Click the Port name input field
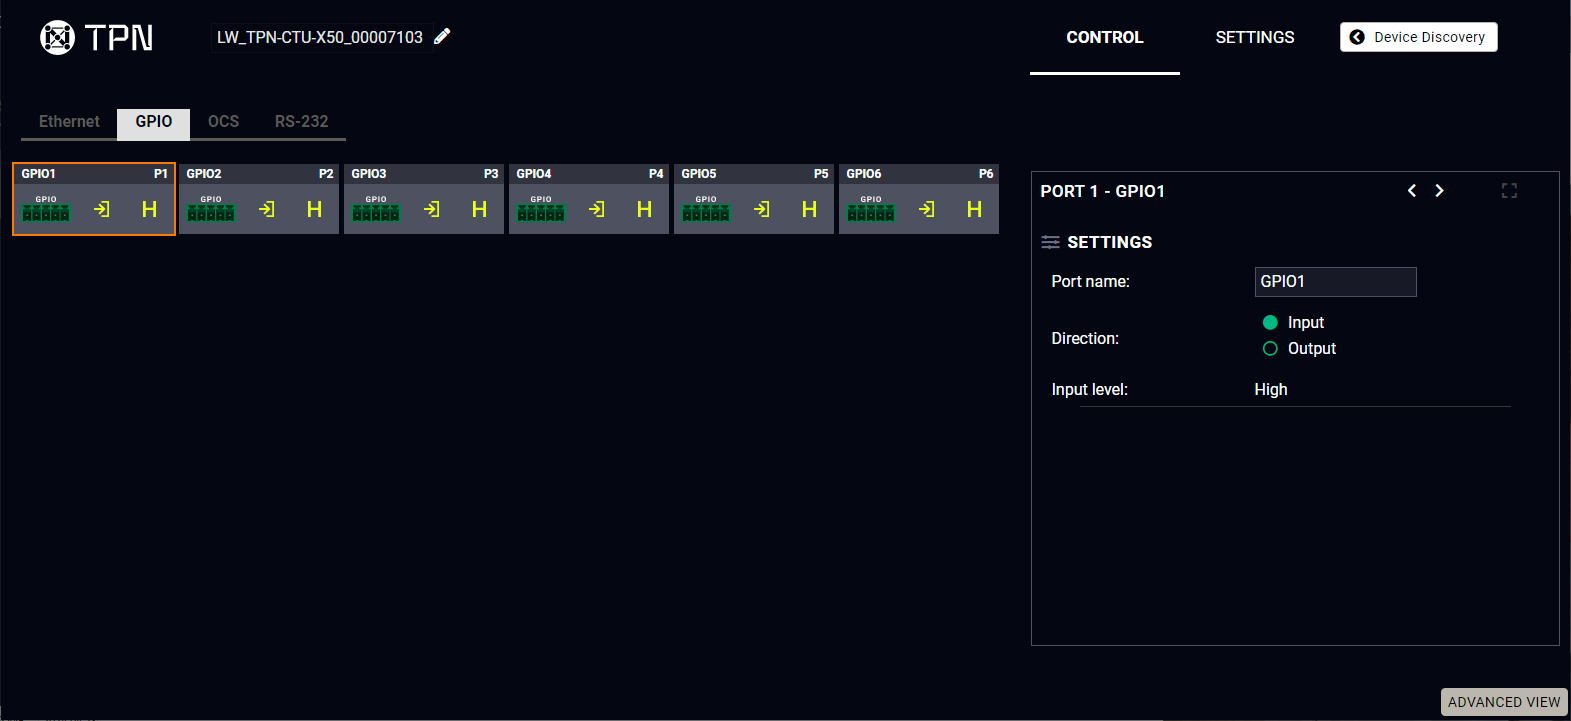This screenshot has height=721, width=1571. 1335,282
